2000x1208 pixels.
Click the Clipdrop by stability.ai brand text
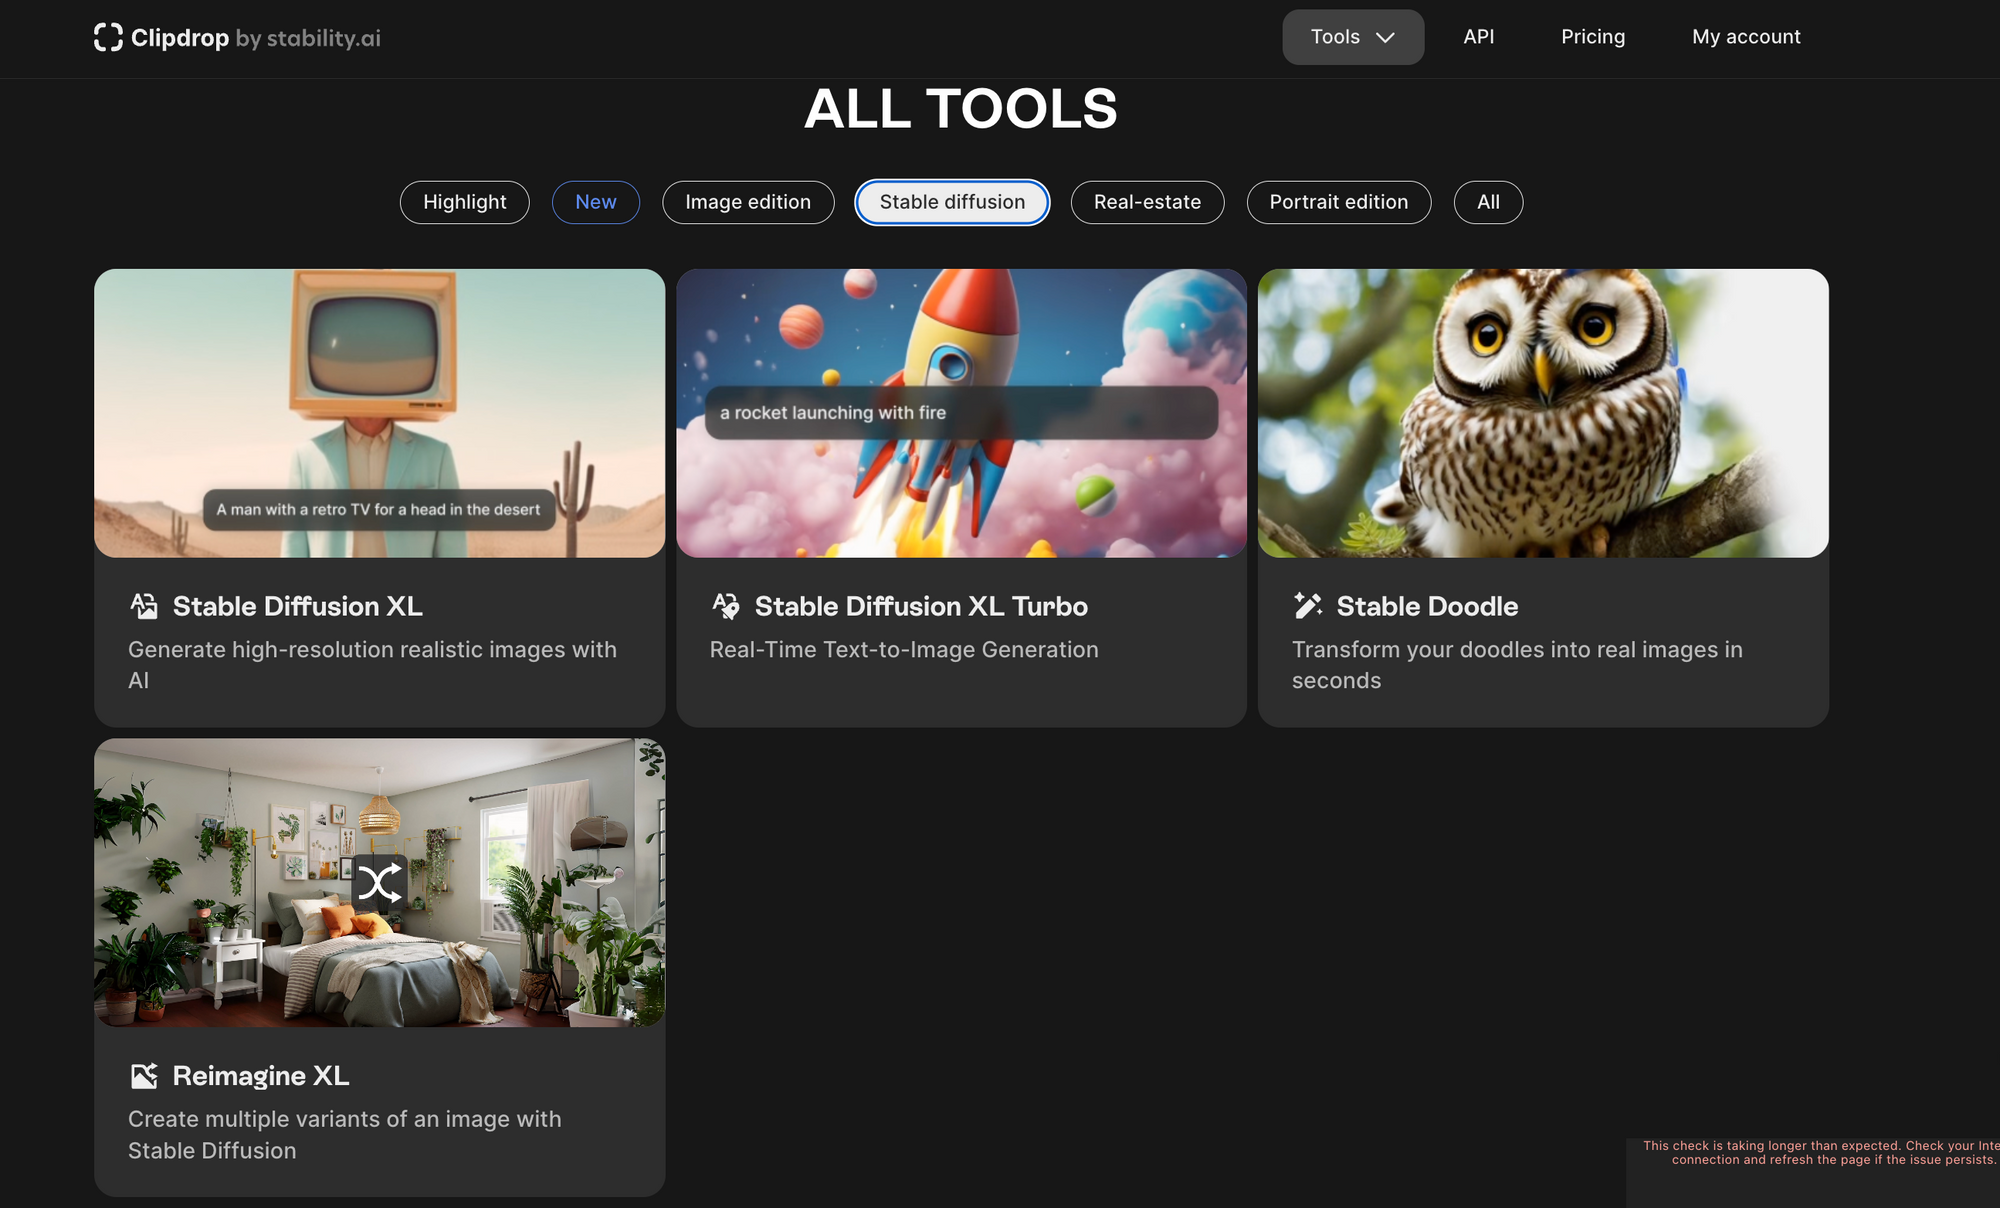[255, 38]
